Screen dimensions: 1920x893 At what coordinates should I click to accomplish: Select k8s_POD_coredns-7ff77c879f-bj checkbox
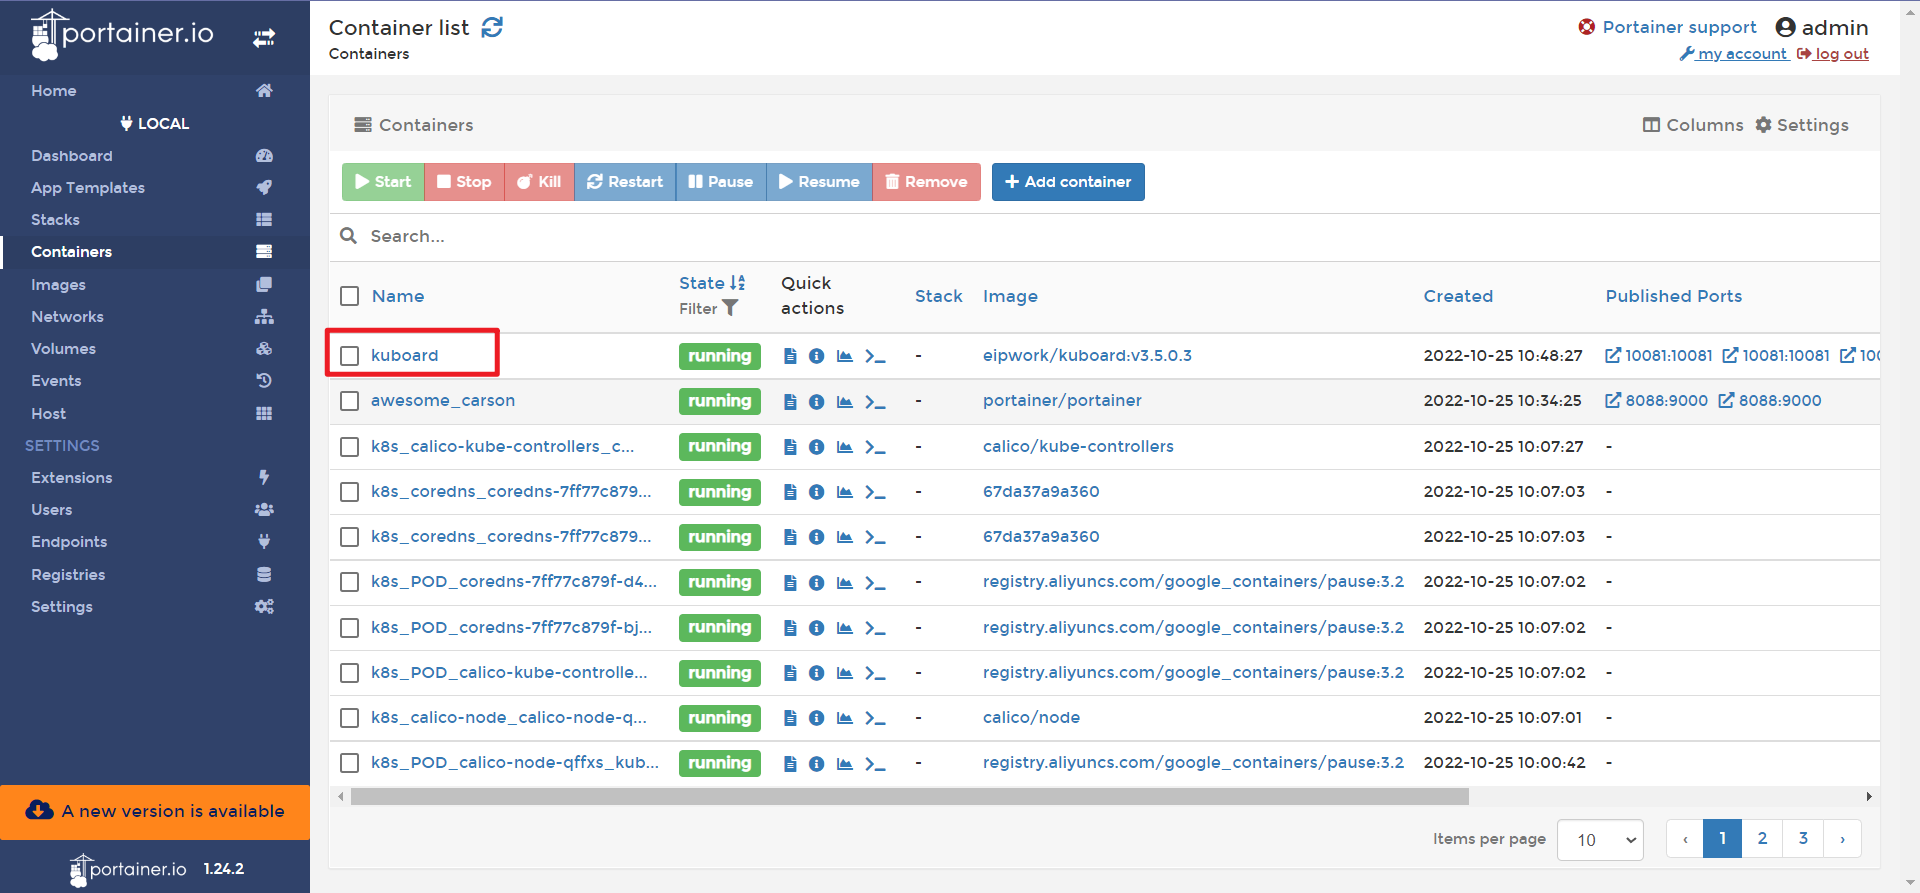coord(349,628)
